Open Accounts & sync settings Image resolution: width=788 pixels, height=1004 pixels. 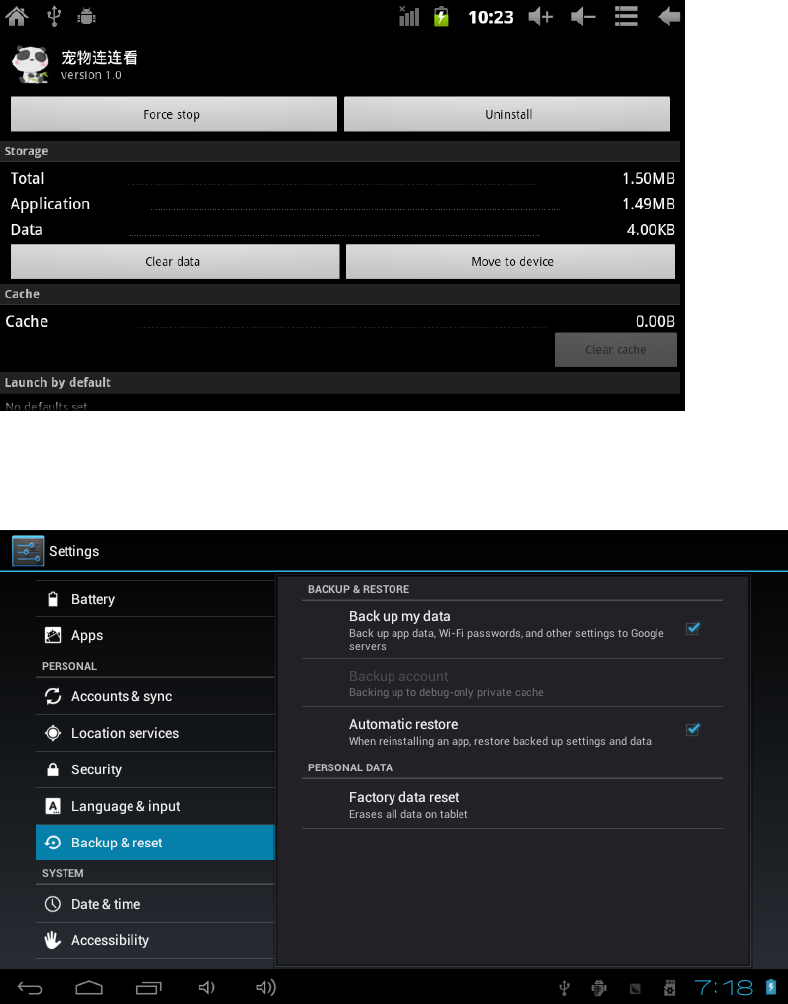tap(155, 696)
